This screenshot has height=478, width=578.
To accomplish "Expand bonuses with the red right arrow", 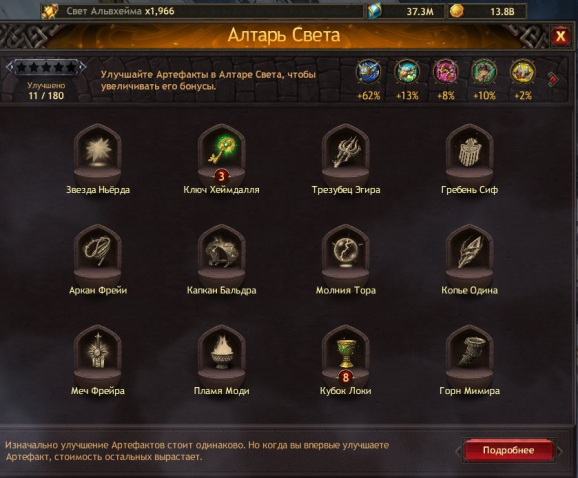I will (553, 79).
